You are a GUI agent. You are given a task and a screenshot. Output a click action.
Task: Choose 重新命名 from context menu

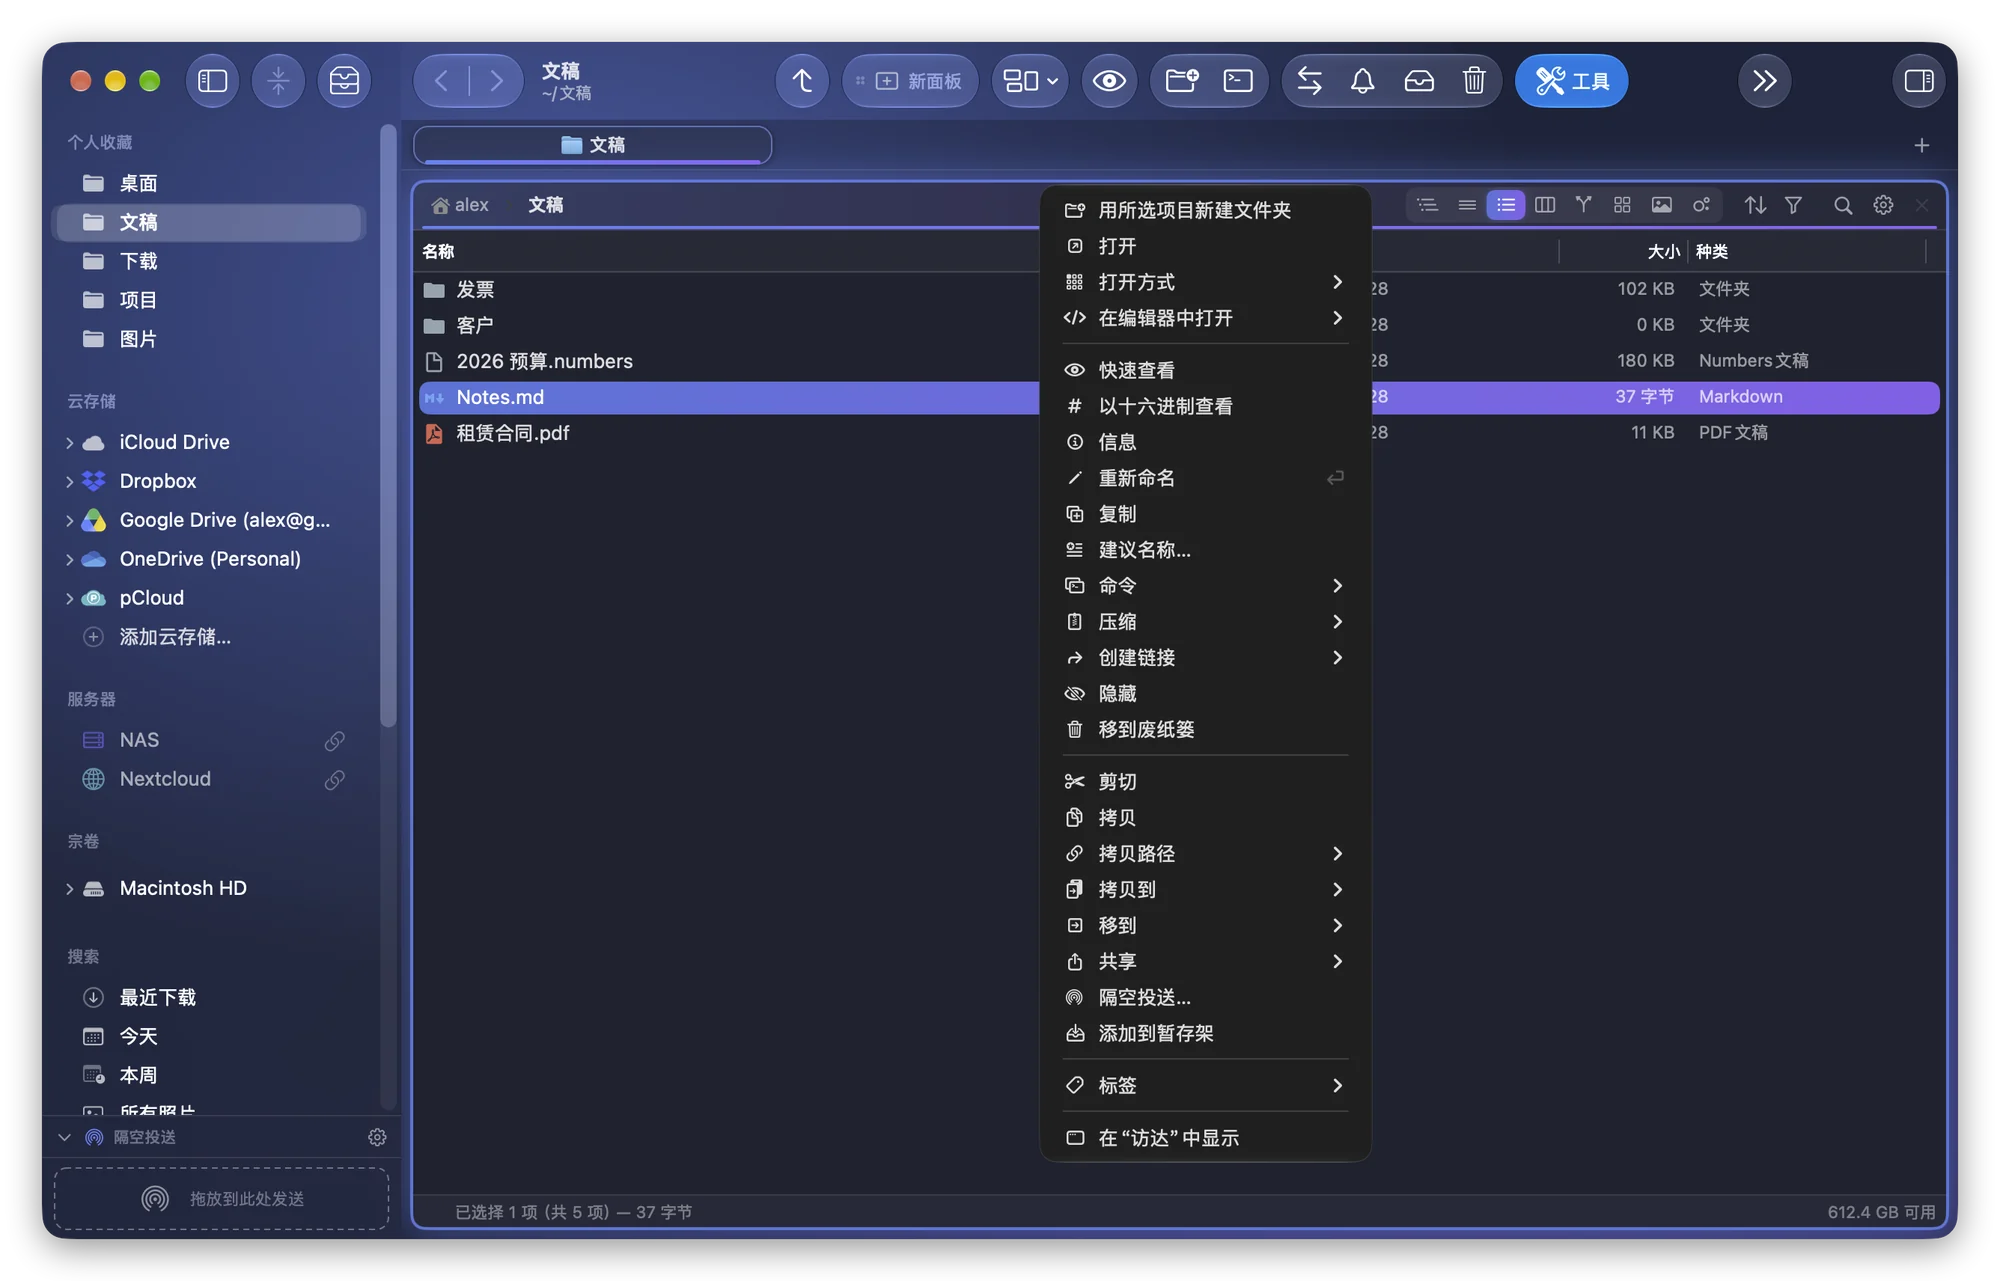(1205, 478)
